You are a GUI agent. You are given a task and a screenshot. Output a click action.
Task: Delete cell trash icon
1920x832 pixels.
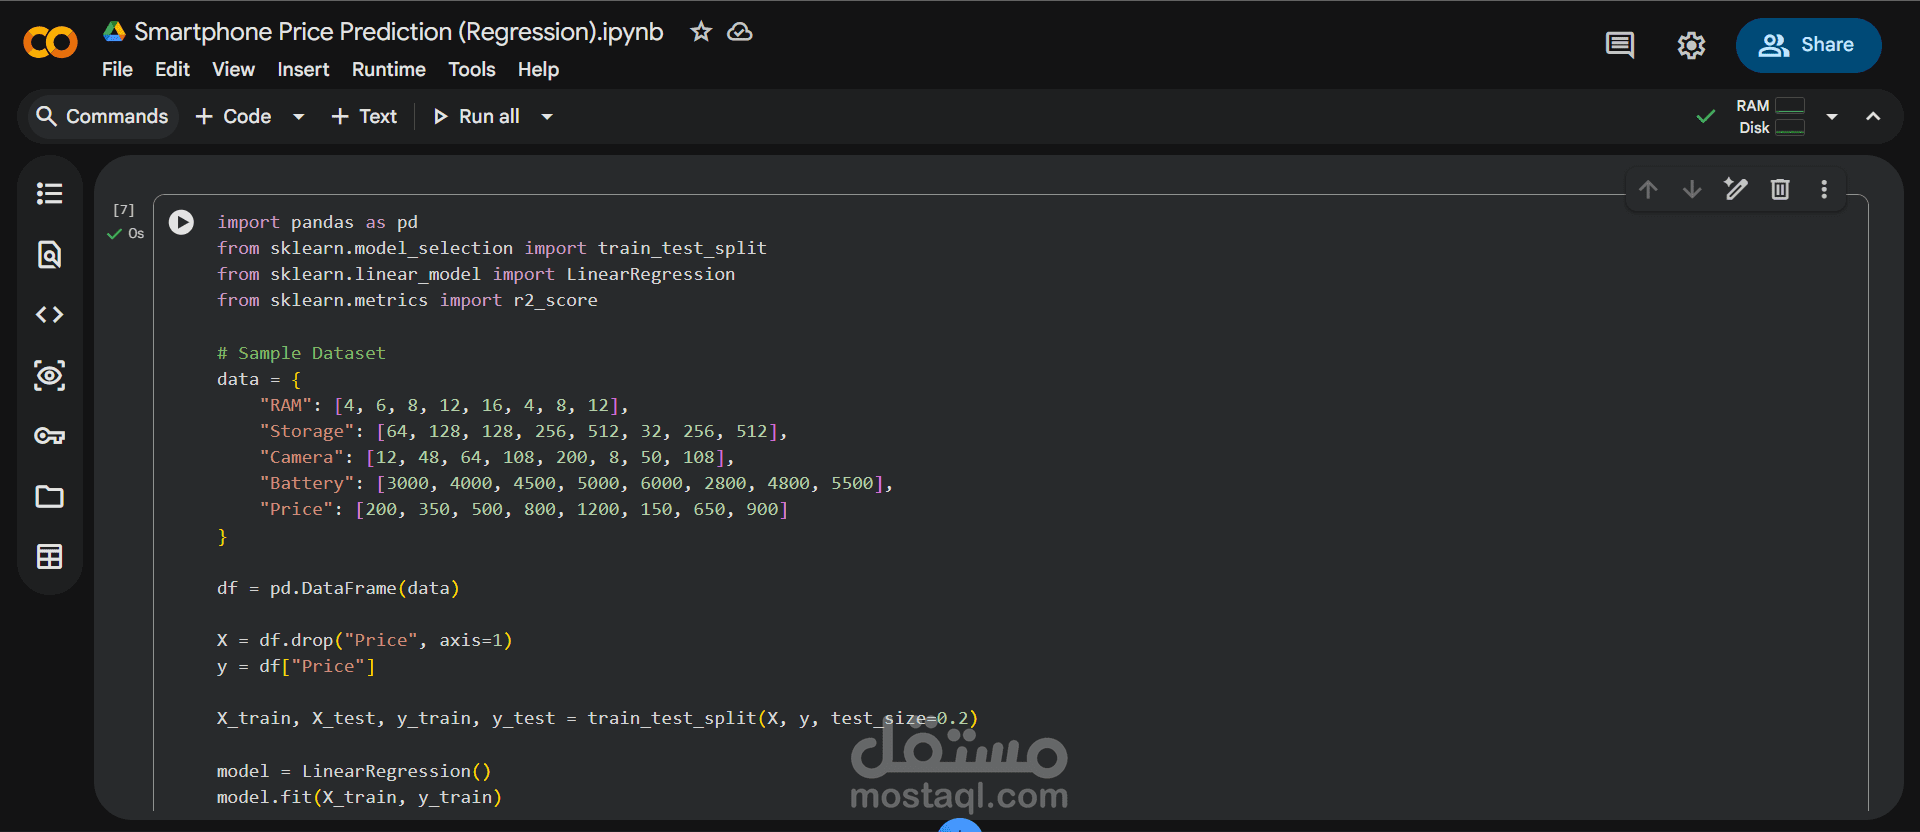(1780, 189)
